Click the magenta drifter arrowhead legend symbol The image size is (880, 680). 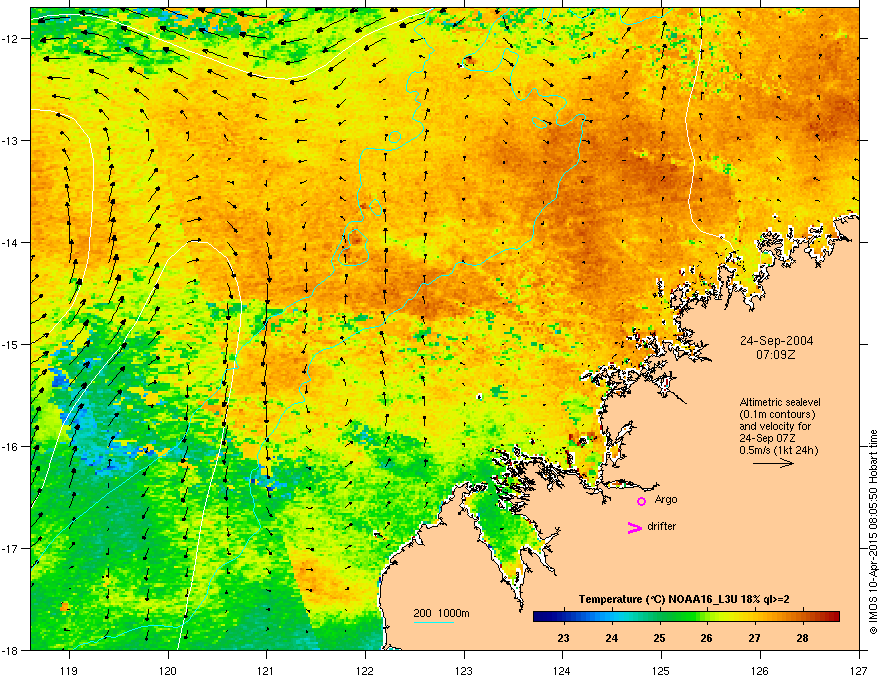click(x=635, y=527)
